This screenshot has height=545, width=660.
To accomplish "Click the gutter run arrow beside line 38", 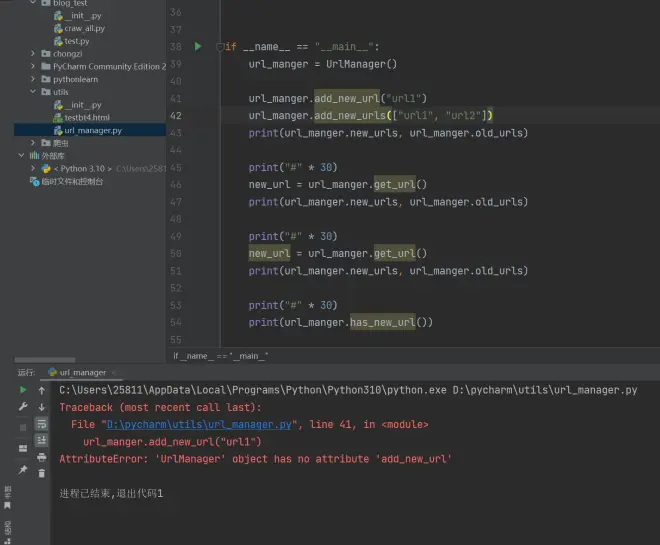I will (x=198, y=46).
